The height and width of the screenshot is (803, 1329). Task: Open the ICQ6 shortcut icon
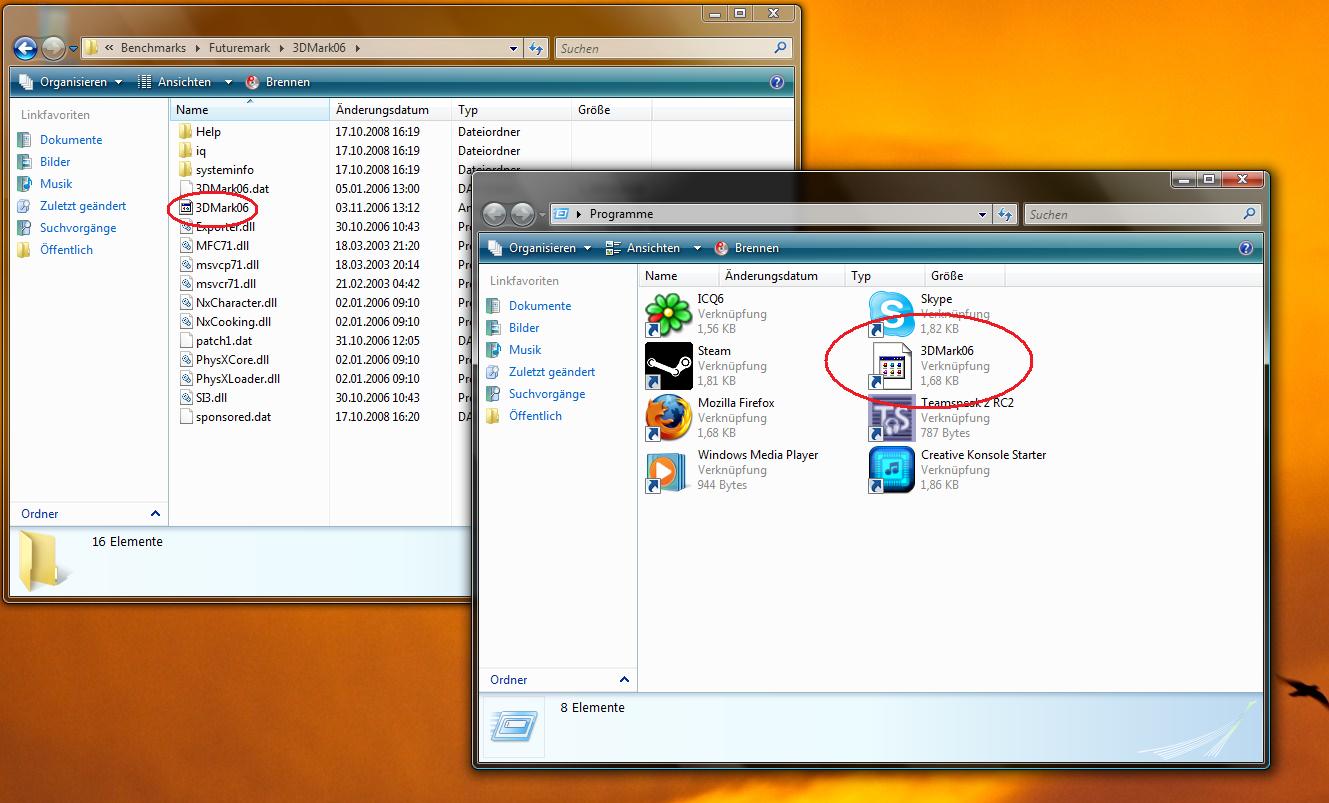pos(668,314)
